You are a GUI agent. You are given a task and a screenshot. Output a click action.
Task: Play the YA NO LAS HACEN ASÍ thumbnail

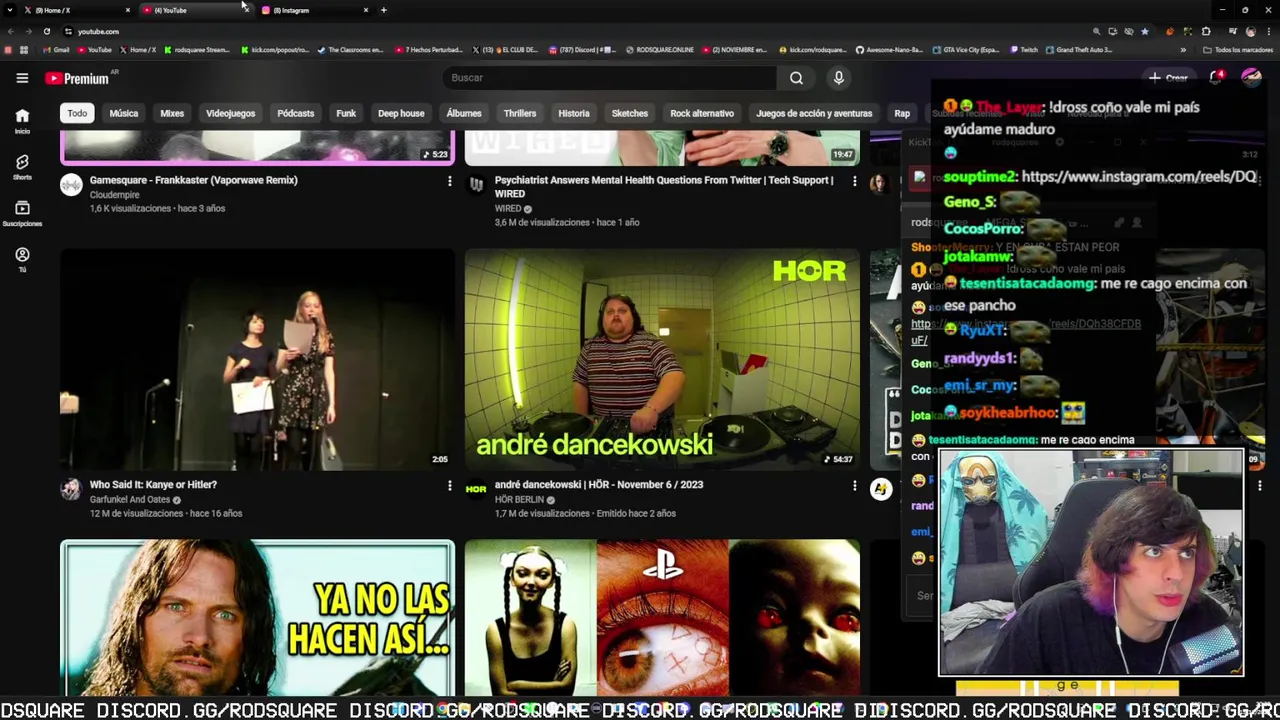coord(257,617)
